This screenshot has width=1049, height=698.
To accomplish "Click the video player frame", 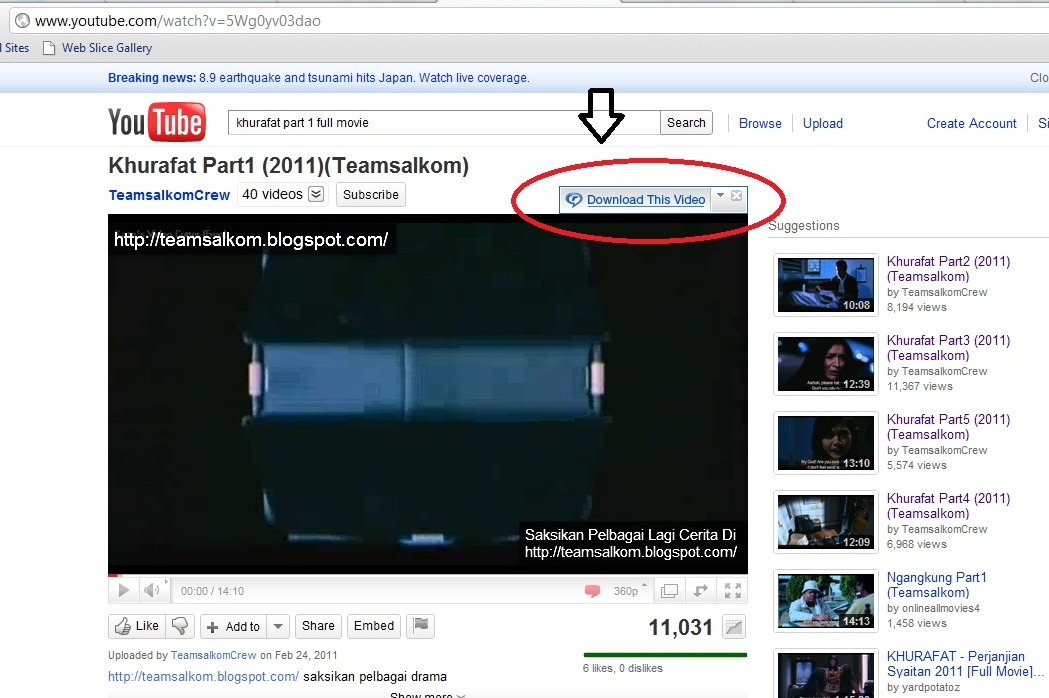I will [427, 394].
